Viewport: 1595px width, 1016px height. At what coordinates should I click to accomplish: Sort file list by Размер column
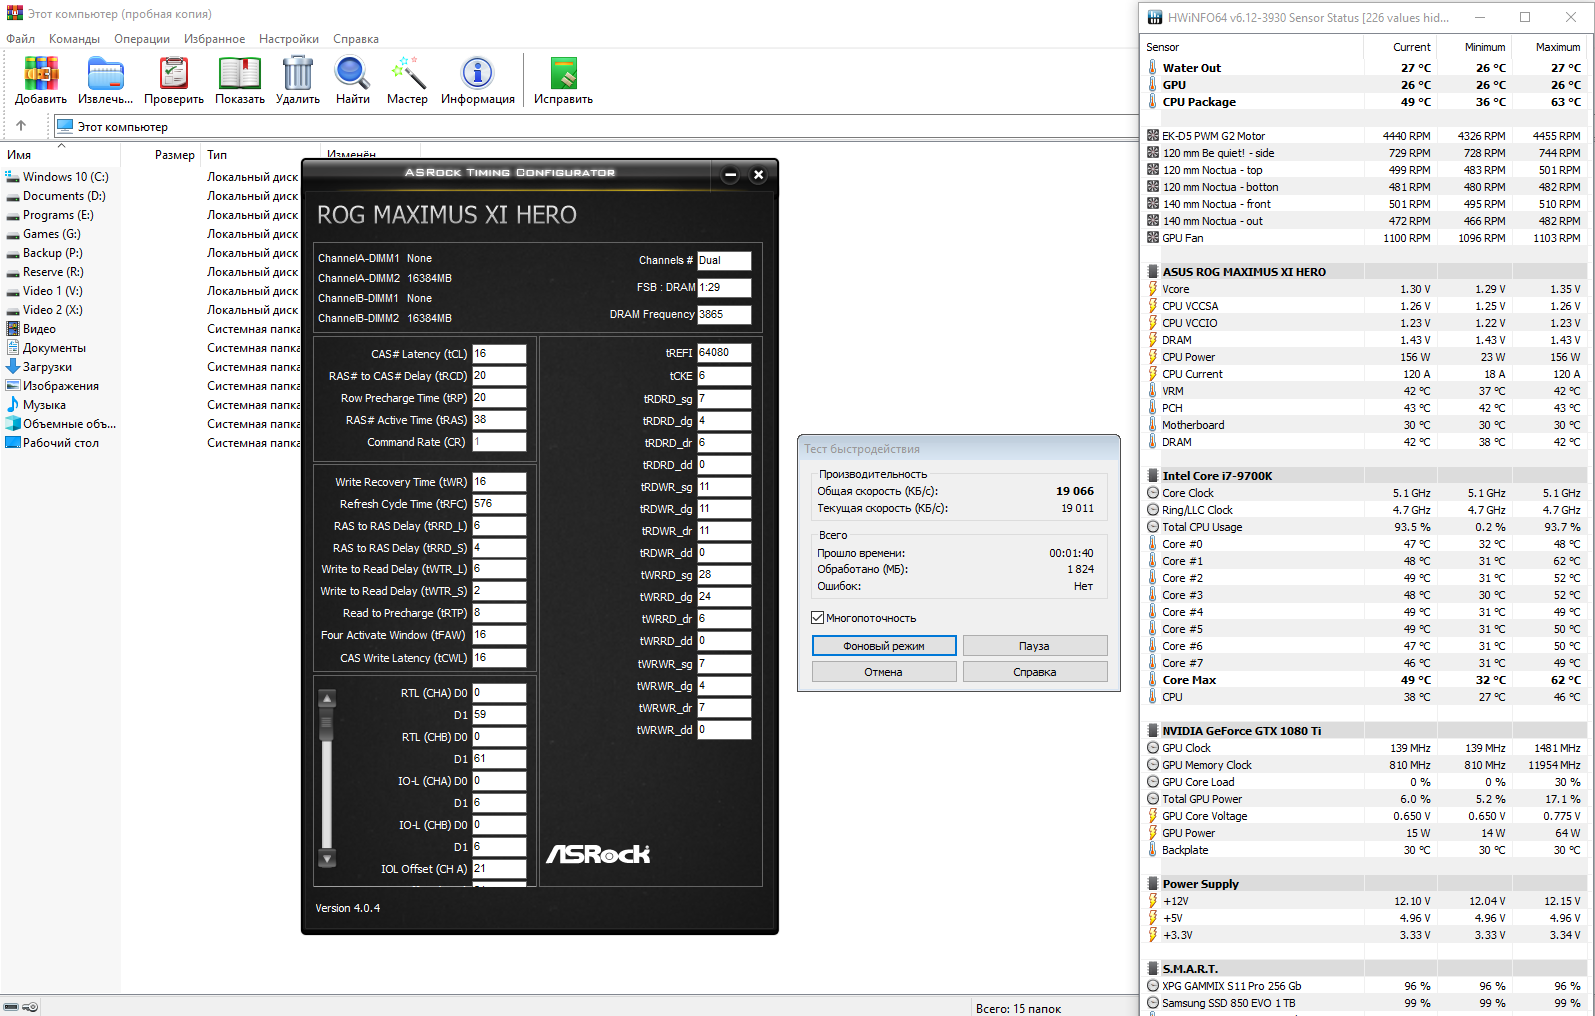(160, 155)
